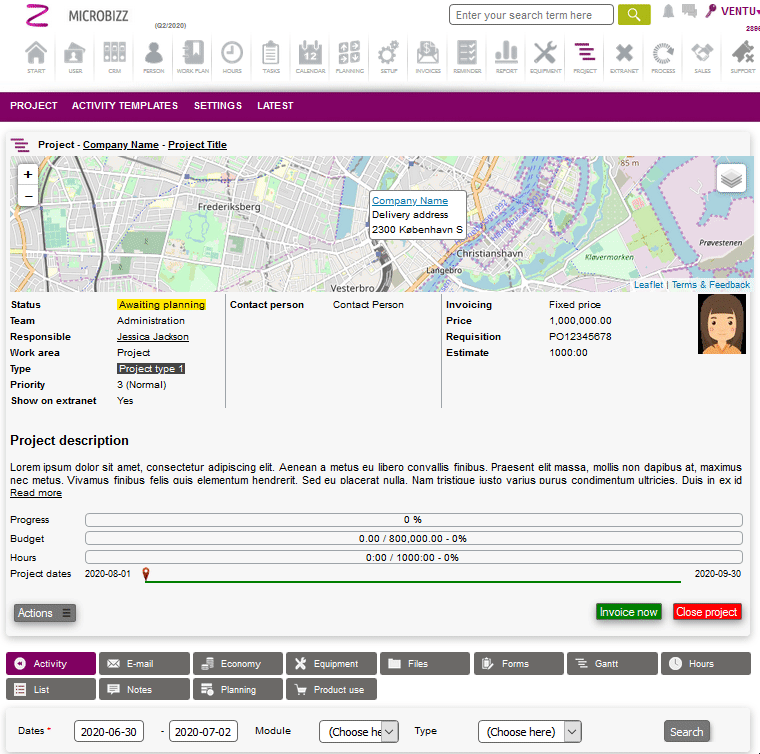Open the Equipment module in top toolbar
760x754 pixels.
point(545,56)
